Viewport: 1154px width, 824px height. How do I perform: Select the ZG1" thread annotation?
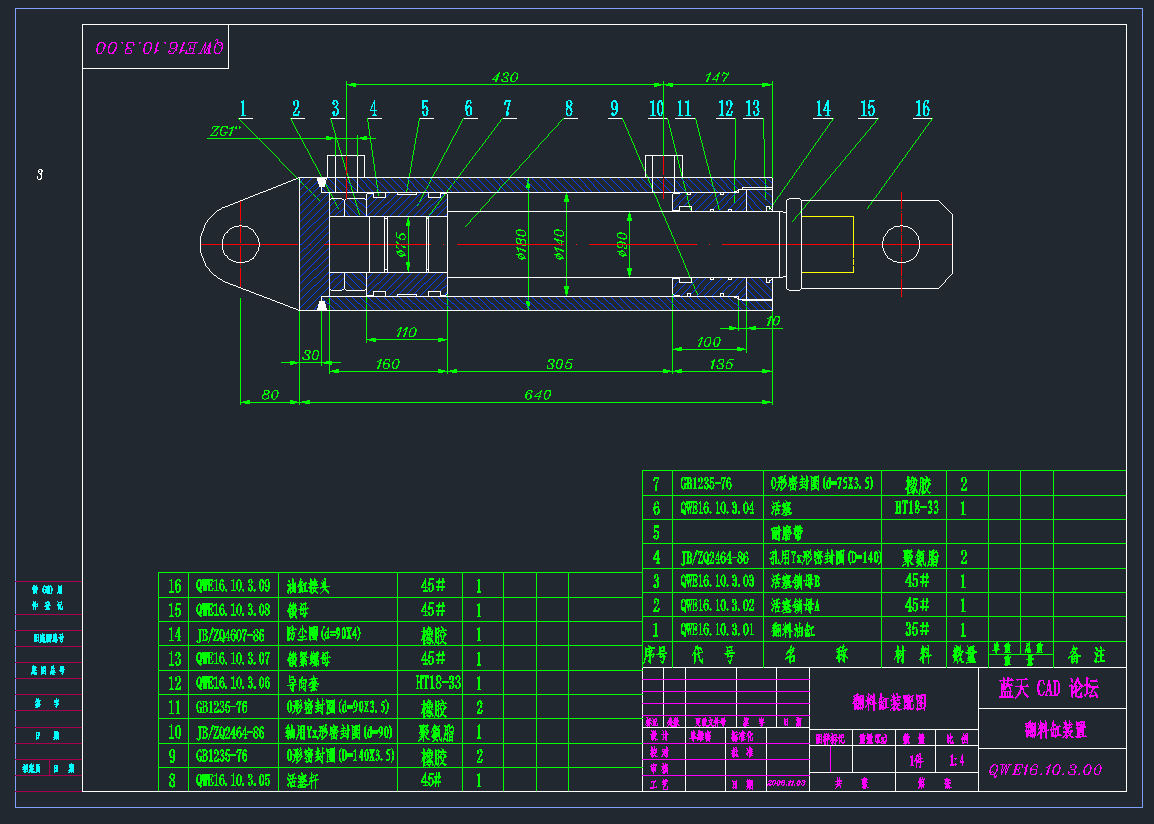[x=226, y=131]
